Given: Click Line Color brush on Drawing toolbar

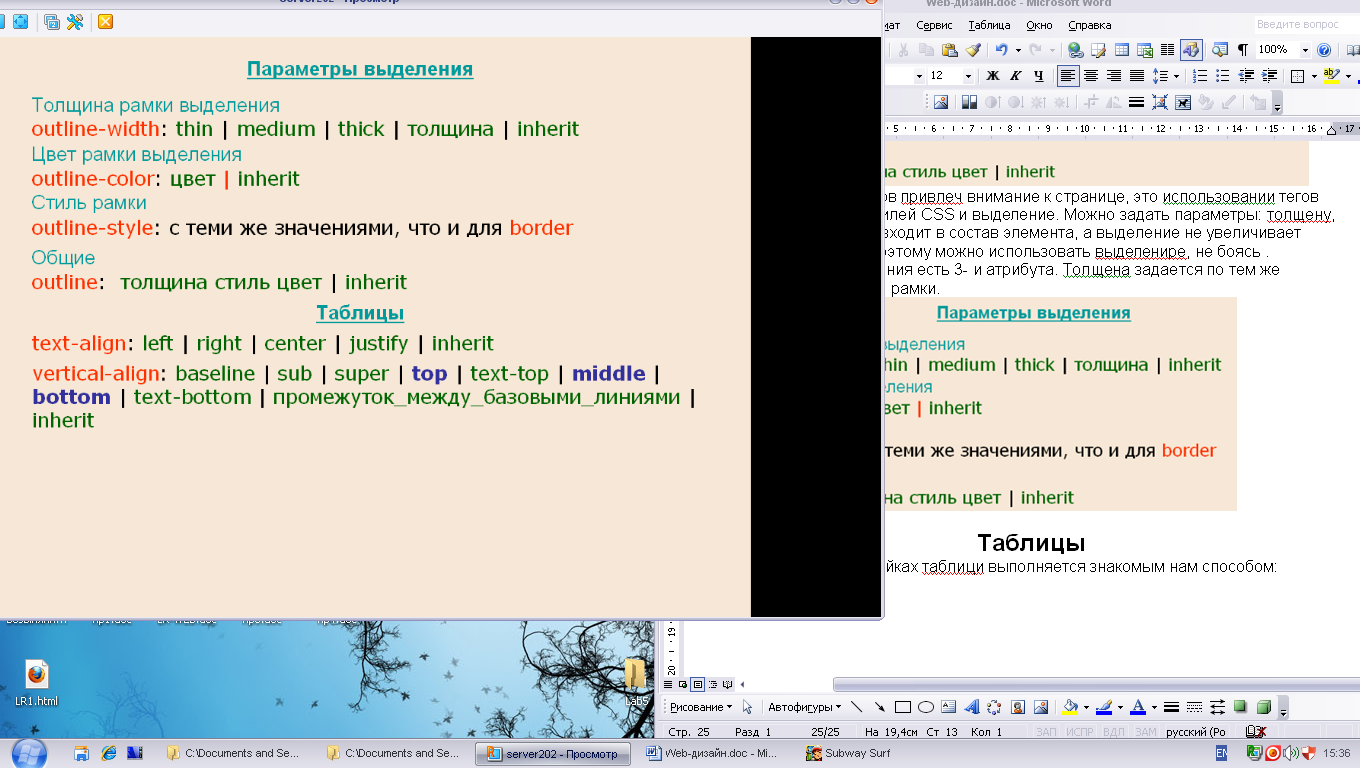Looking at the screenshot, I should tap(1103, 707).
